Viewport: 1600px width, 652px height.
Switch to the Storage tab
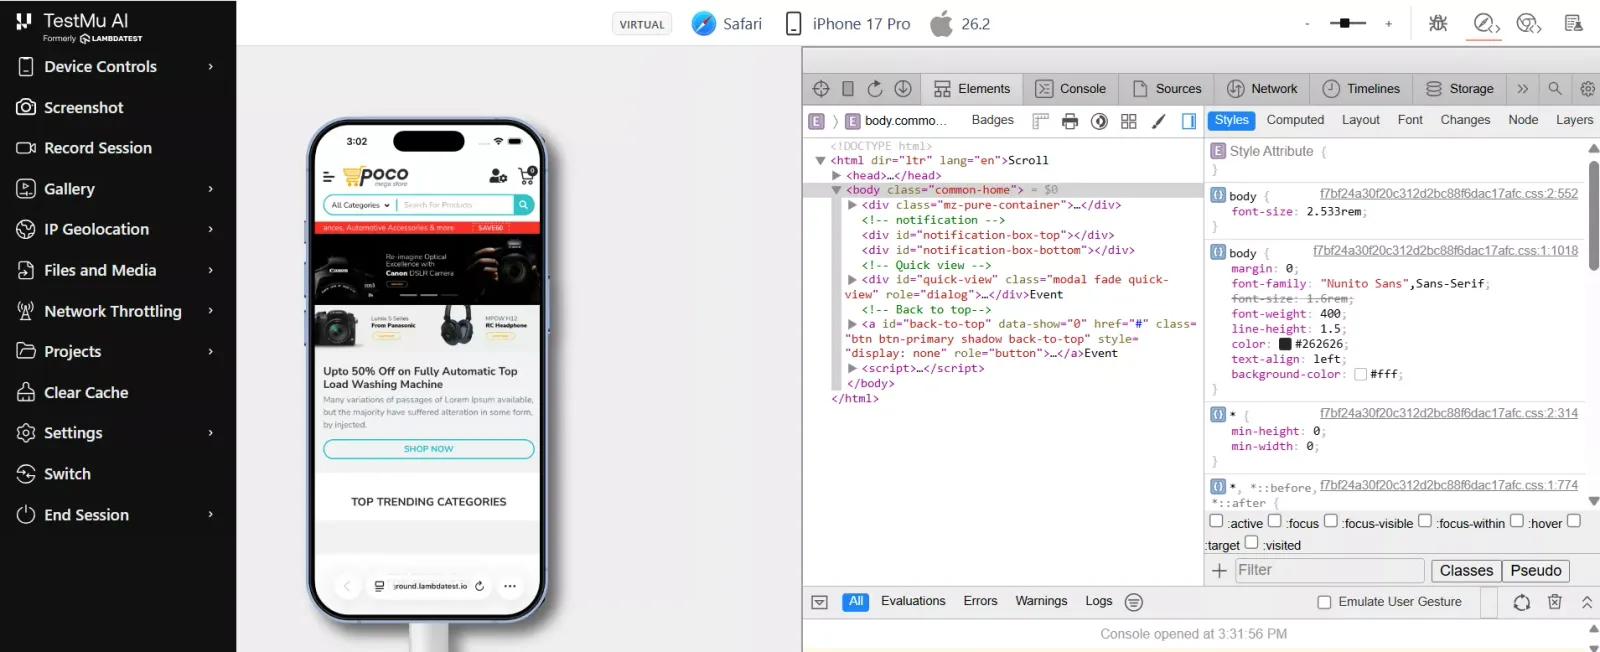coord(1460,89)
